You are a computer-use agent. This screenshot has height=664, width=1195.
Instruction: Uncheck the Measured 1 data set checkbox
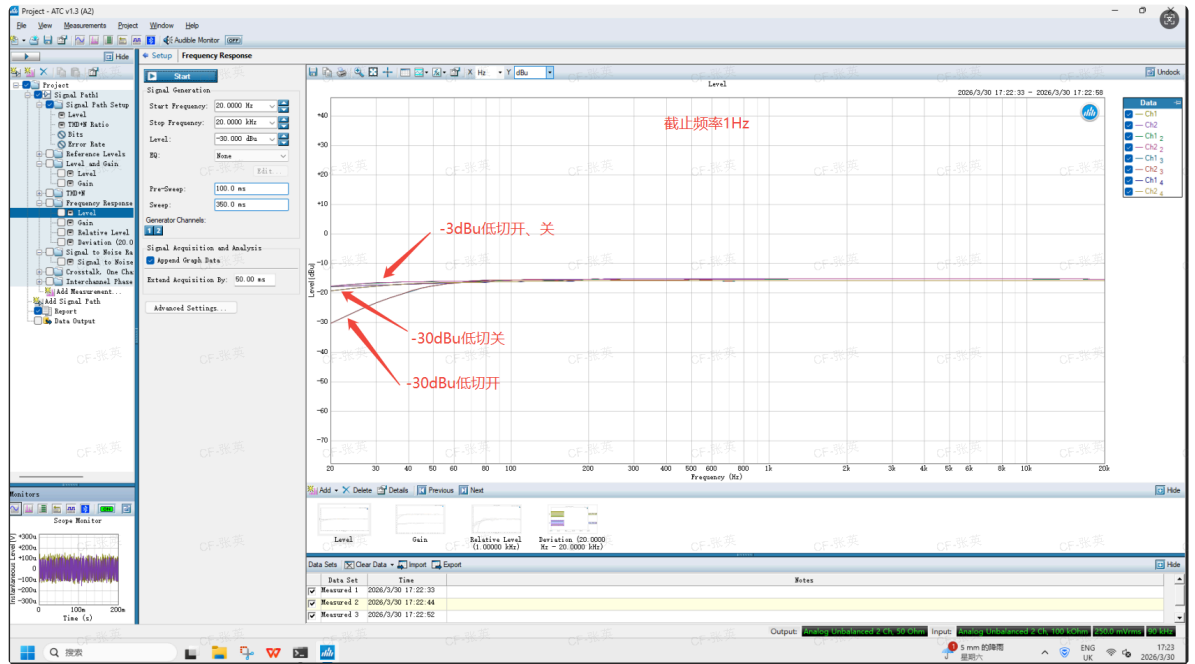[312, 591]
